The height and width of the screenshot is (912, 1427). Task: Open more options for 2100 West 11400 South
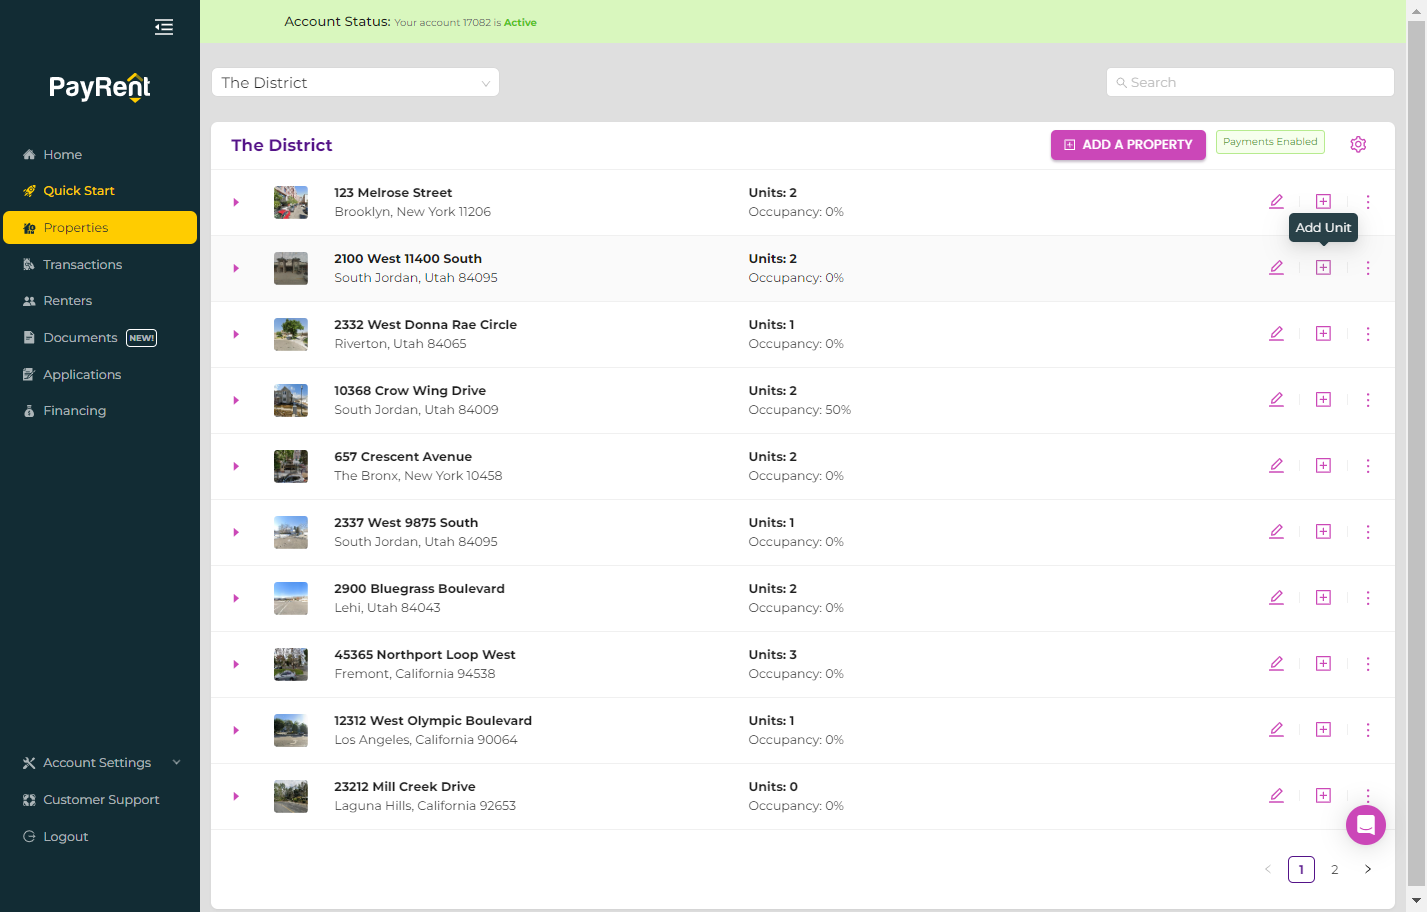[x=1368, y=268]
